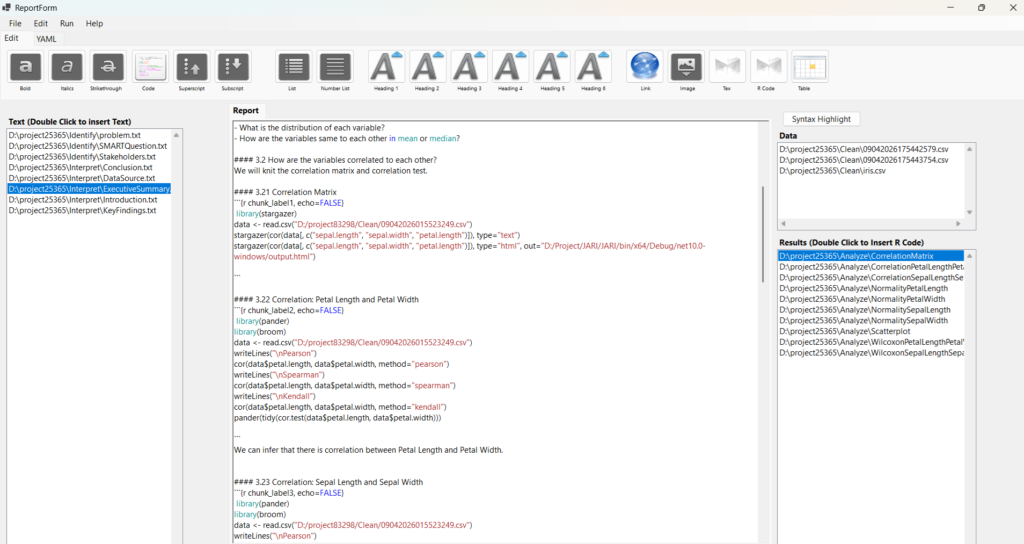Click the Bold formatting icon
Image resolution: width=1024 pixels, height=544 pixels.
click(25, 67)
